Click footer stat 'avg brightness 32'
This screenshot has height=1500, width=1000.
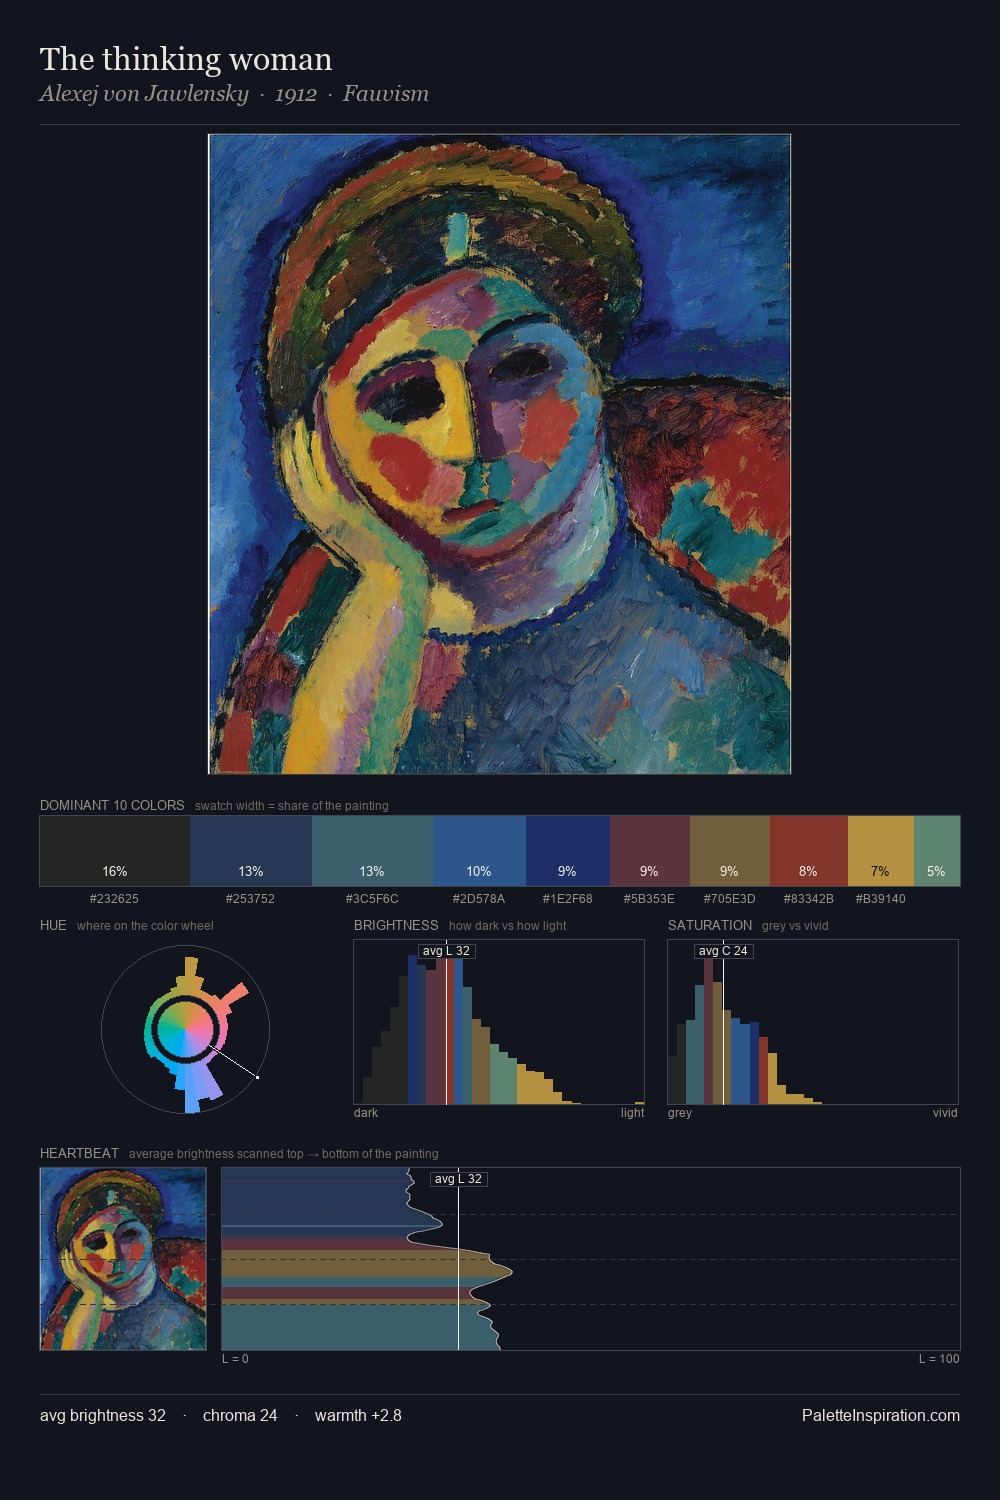103,1416
